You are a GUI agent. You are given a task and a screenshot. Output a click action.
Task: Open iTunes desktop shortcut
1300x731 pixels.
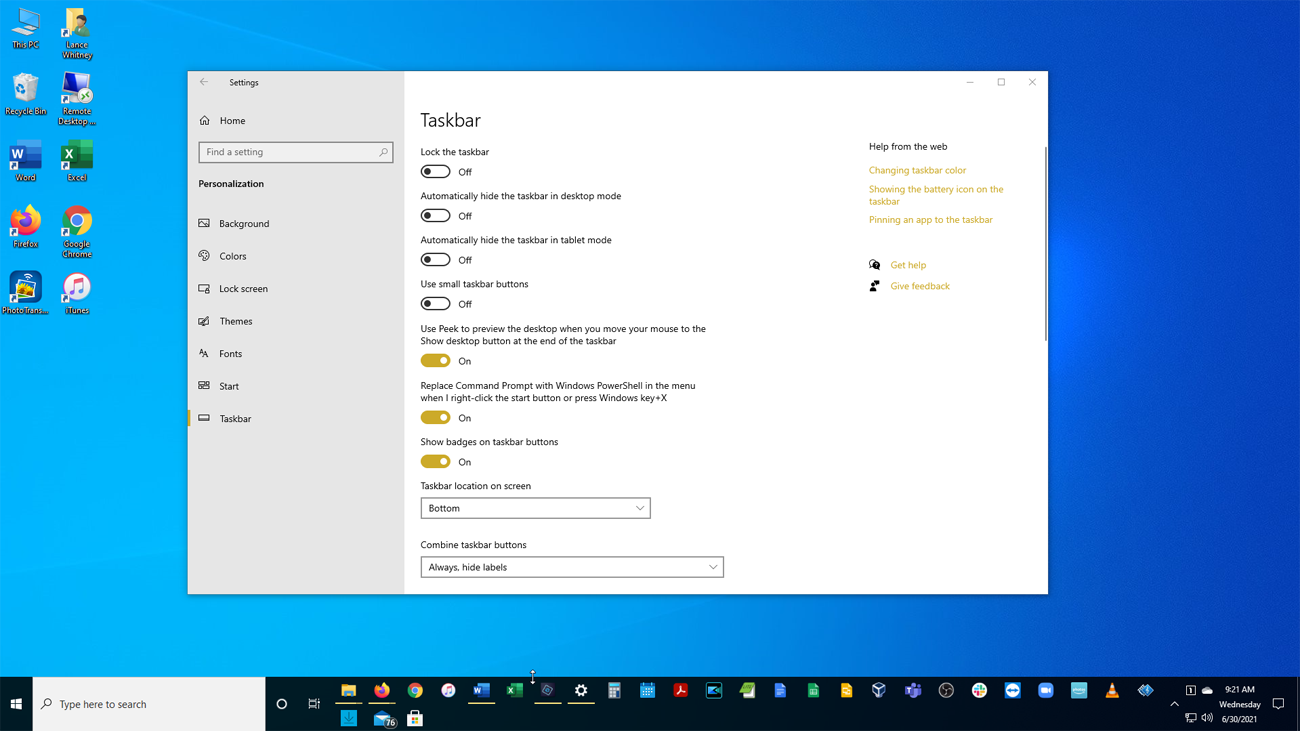pos(77,294)
